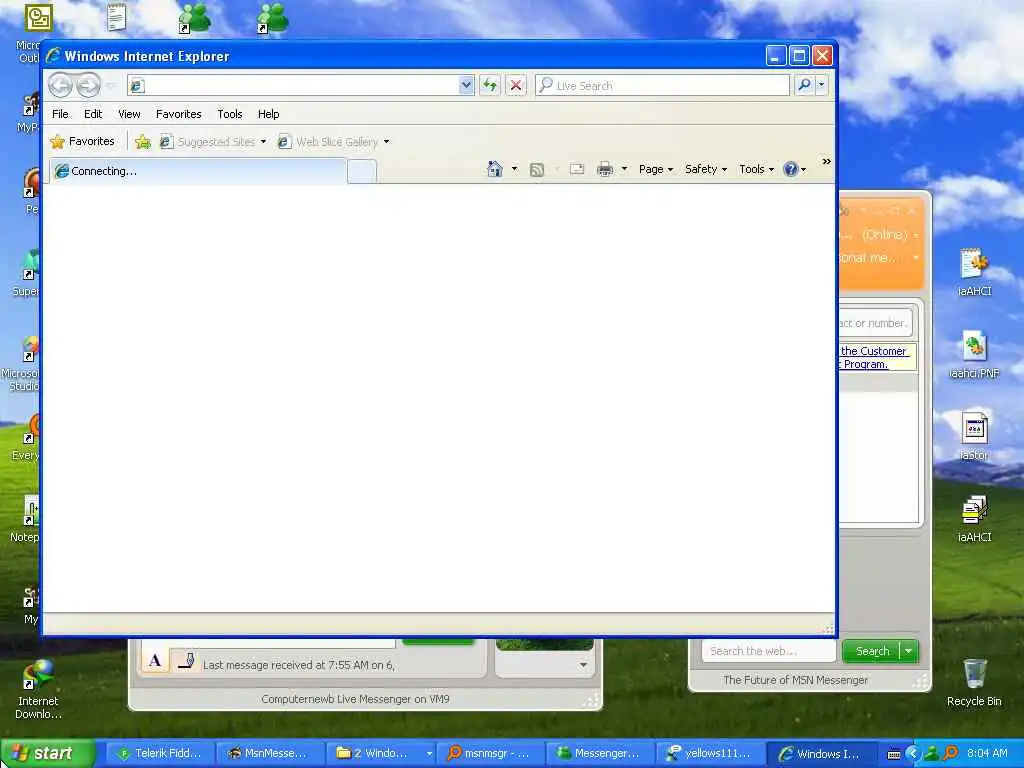
Task: Click the red Stop loading icon
Action: [x=516, y=85]
